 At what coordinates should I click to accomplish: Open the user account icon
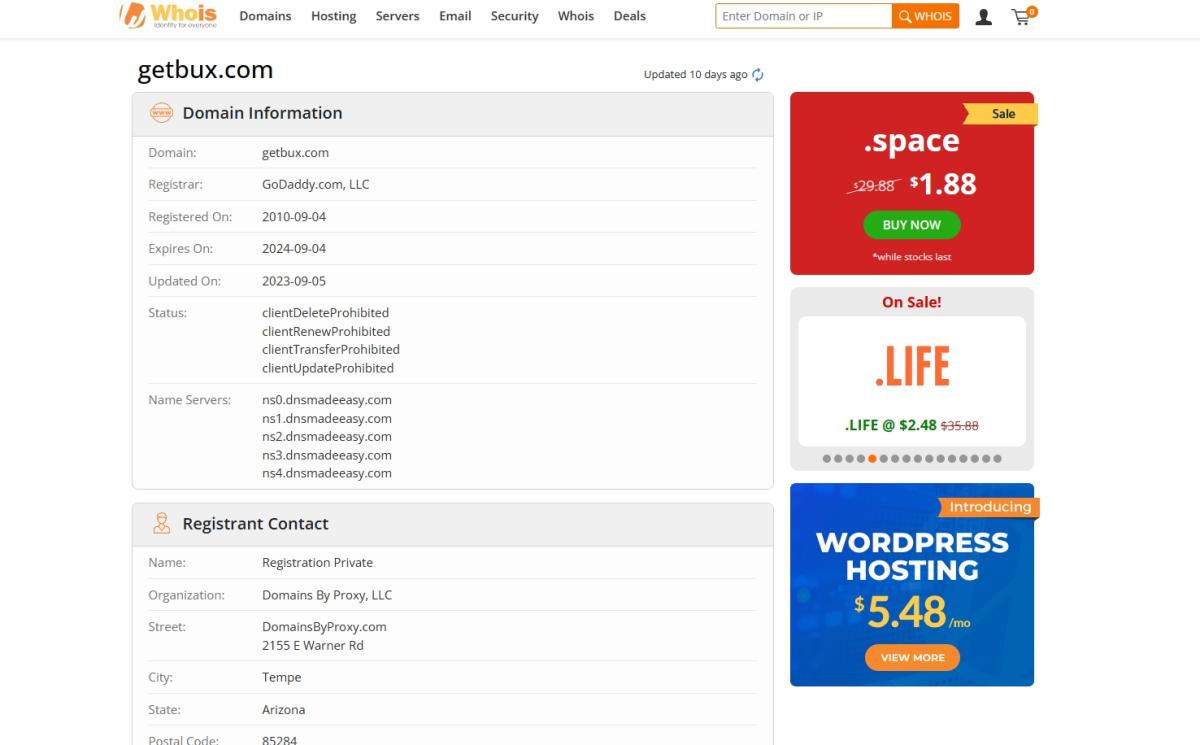[x=983, y=17]
